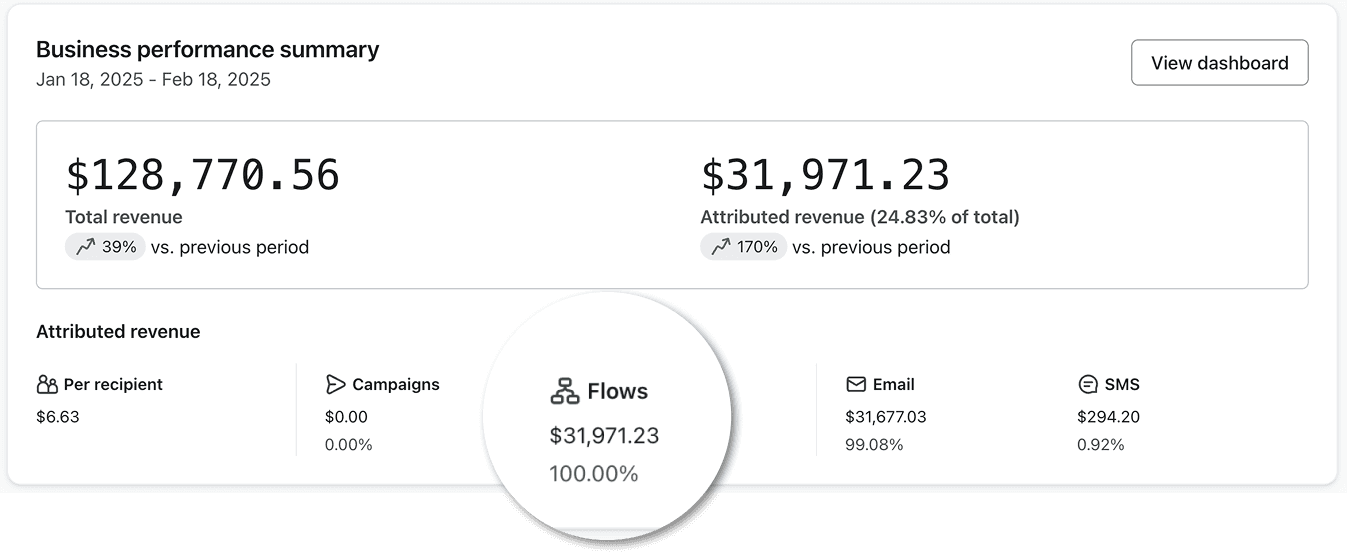Click the Flows hierarchy icon
The width and height of the screenshot is (1347, 554).
565,391
